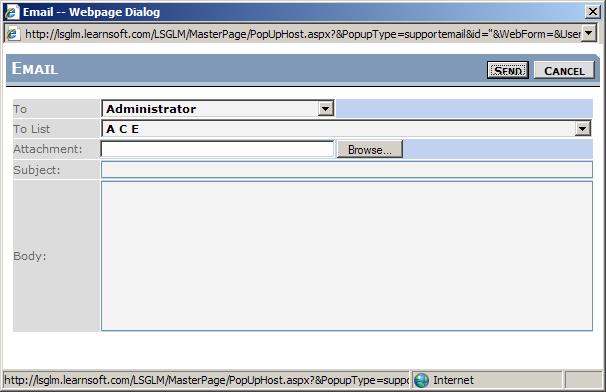Click the Cancel button
This screenshot has width=606, height=392.
tap(564, 70)
